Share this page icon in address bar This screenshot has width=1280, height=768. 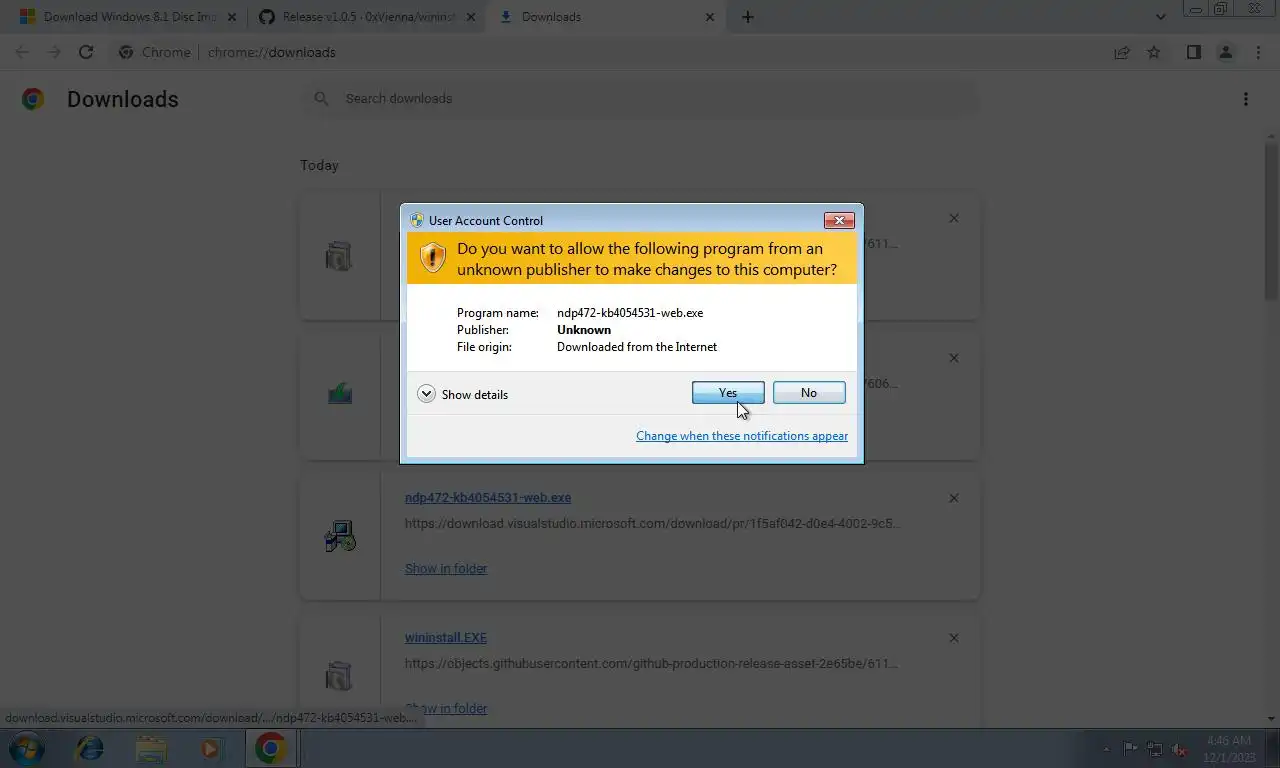pos(1122,52)
